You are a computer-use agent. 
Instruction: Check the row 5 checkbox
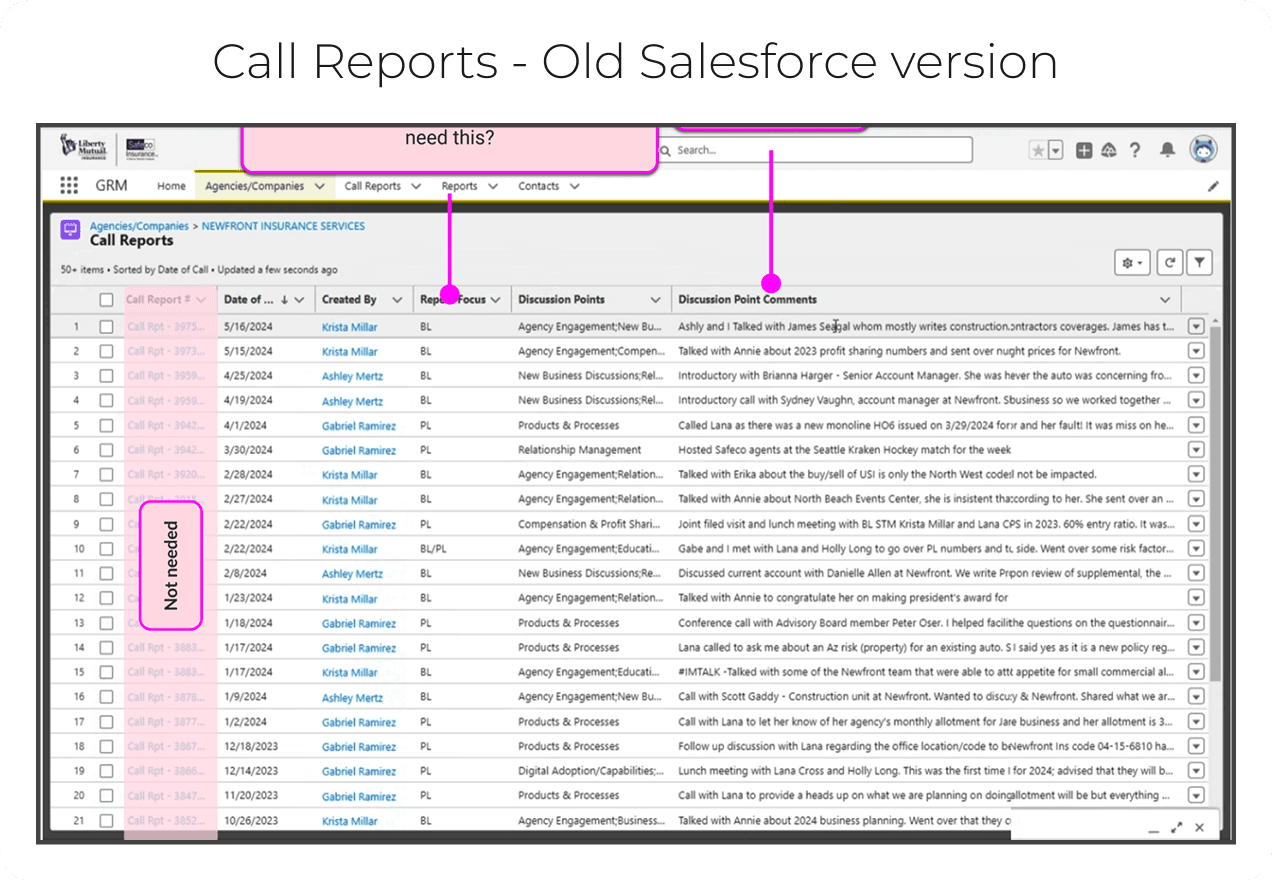pos(106,425)
